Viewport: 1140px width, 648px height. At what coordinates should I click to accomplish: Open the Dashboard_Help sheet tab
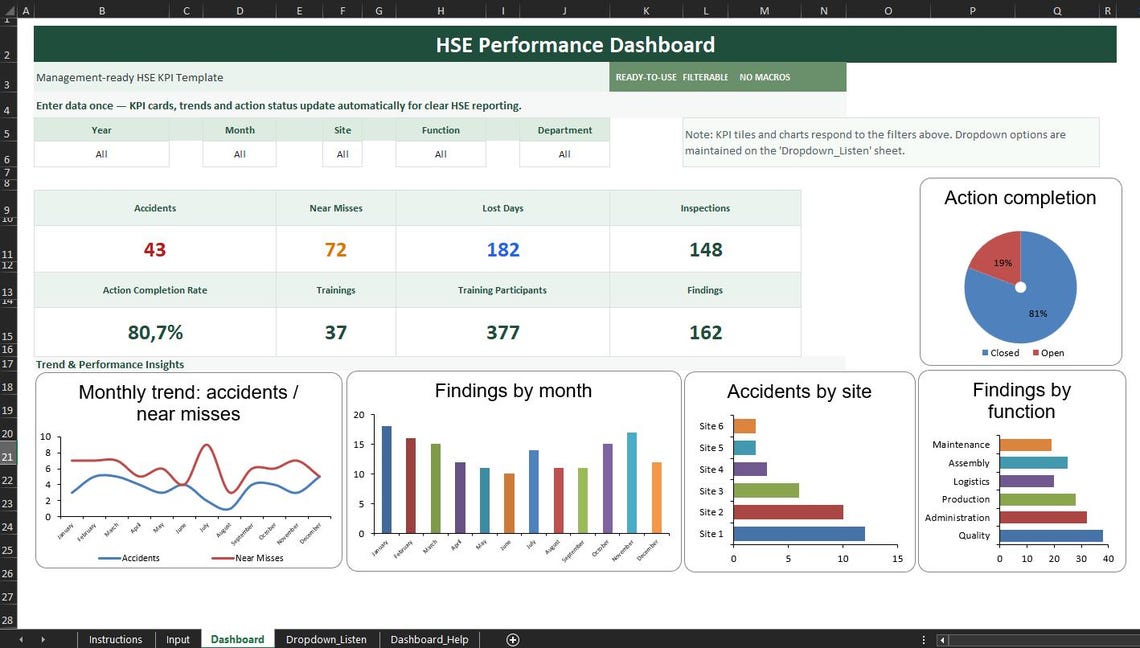click(429, 639)
